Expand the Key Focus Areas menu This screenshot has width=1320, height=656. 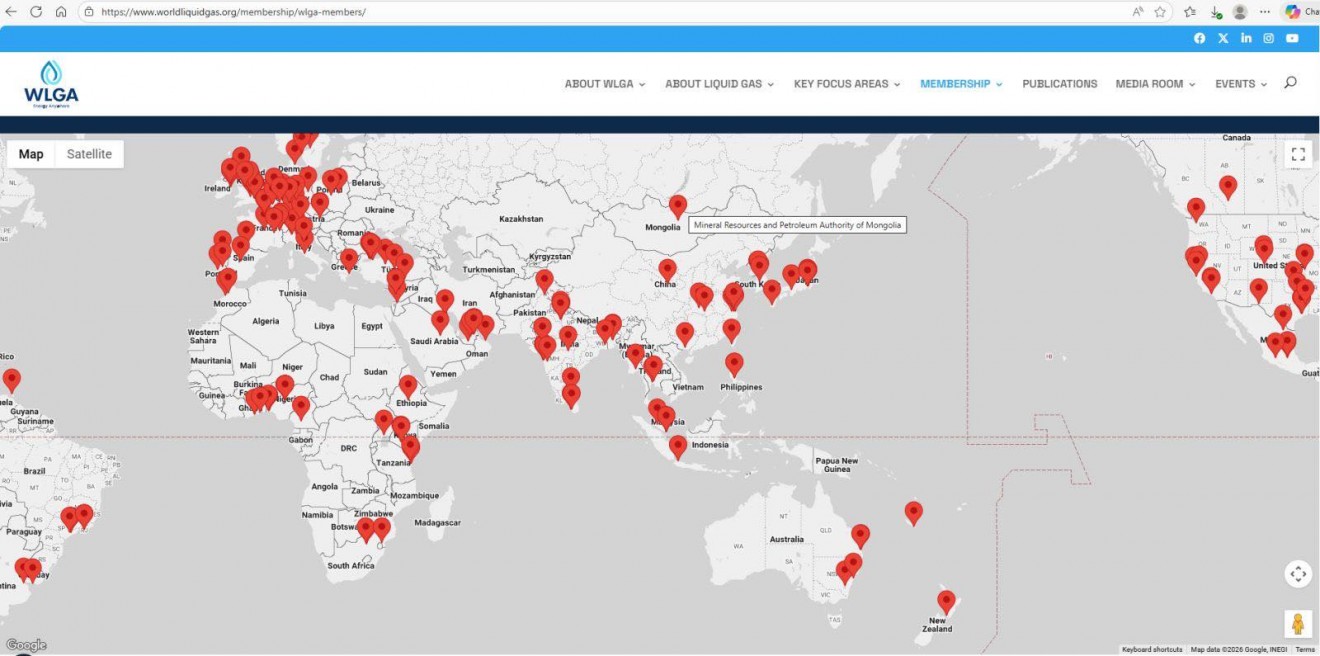click(846, 84)
